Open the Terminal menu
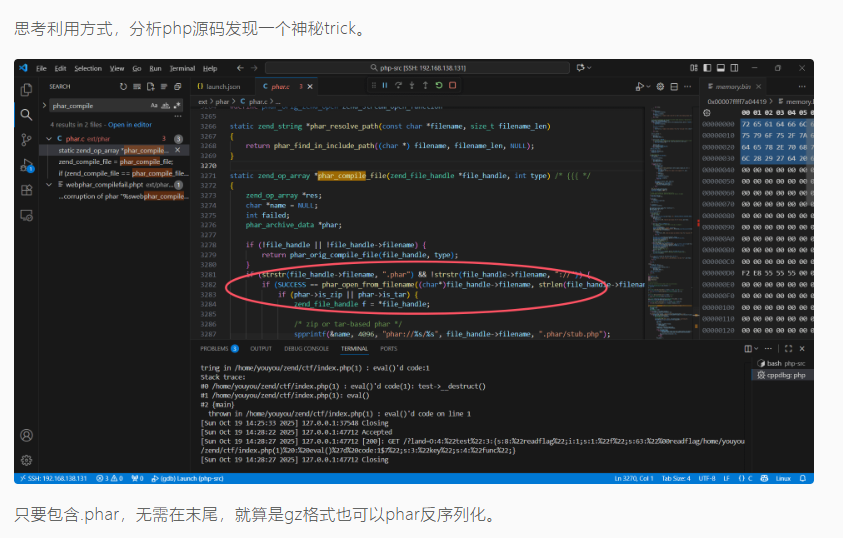The width and height of the screenshot is (843, 538). tap(182, 68)
